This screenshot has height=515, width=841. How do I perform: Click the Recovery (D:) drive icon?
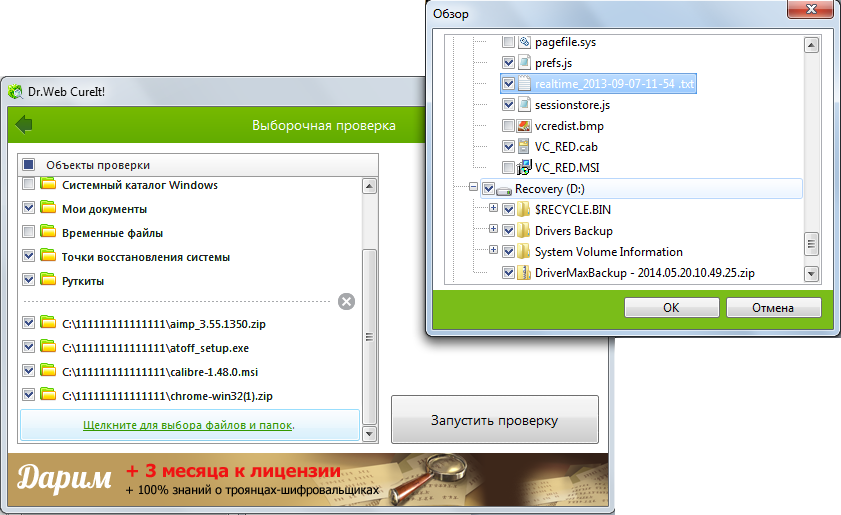[x=504, y=189]
